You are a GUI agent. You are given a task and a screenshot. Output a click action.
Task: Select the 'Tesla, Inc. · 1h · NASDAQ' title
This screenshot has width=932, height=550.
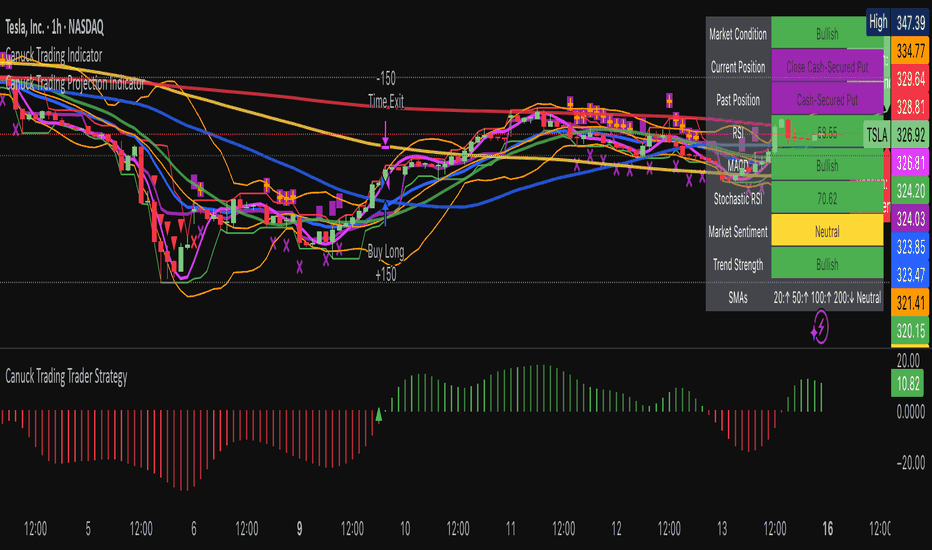coord(55,27)
